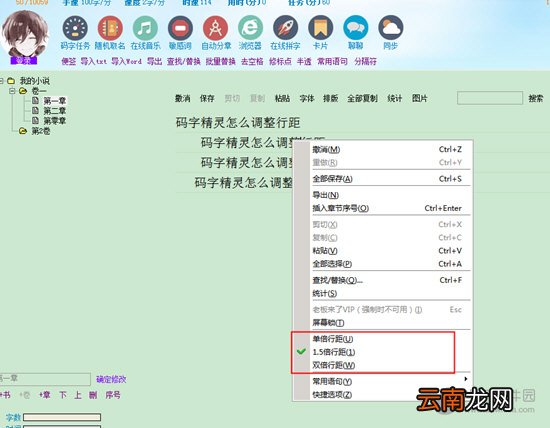Open the 在线音乐 music note icon
This screenshot has height=428, width=550.
[145, 28]
